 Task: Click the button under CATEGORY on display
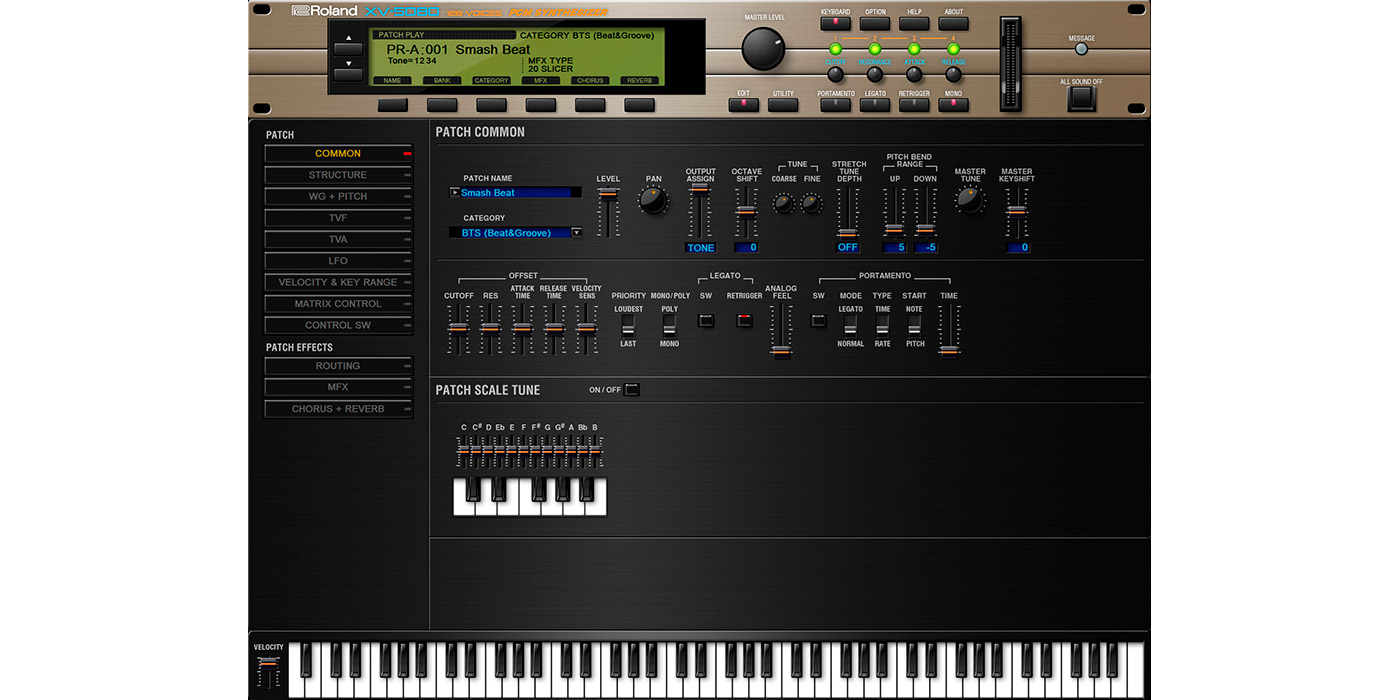[x=491, y=104]
